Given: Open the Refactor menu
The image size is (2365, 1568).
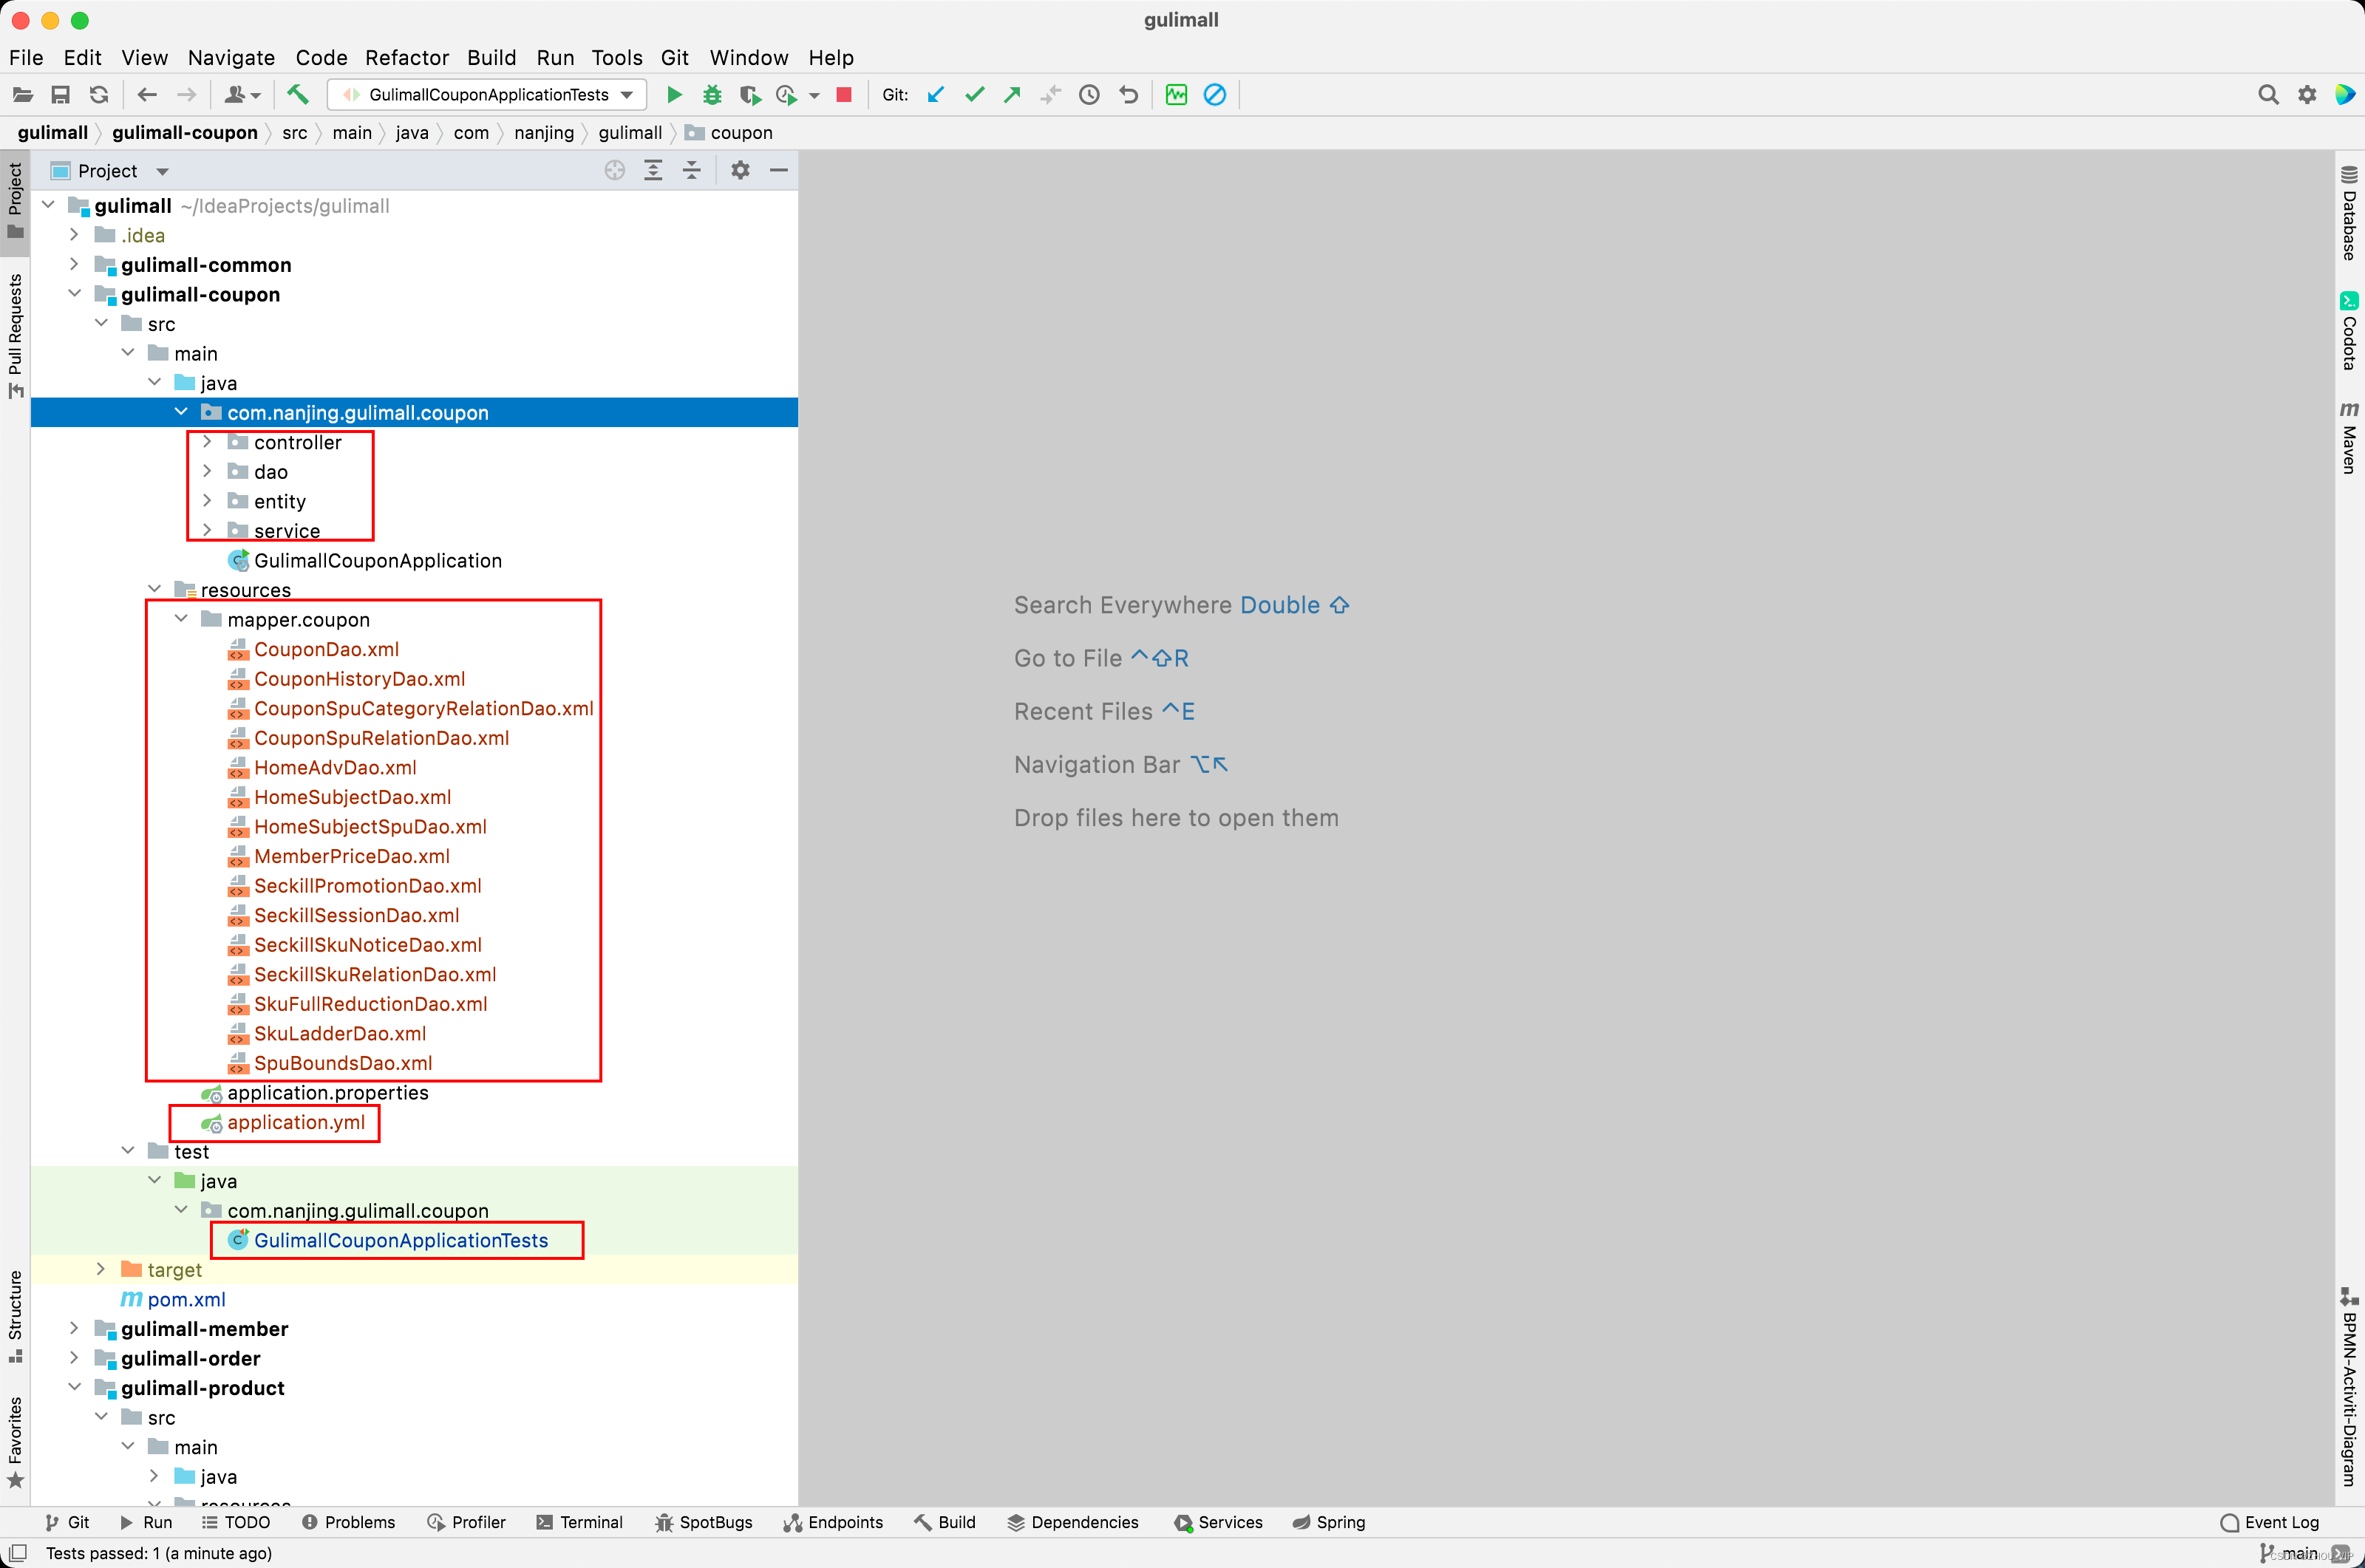Looking at the screenshot, I should [406, 58].
